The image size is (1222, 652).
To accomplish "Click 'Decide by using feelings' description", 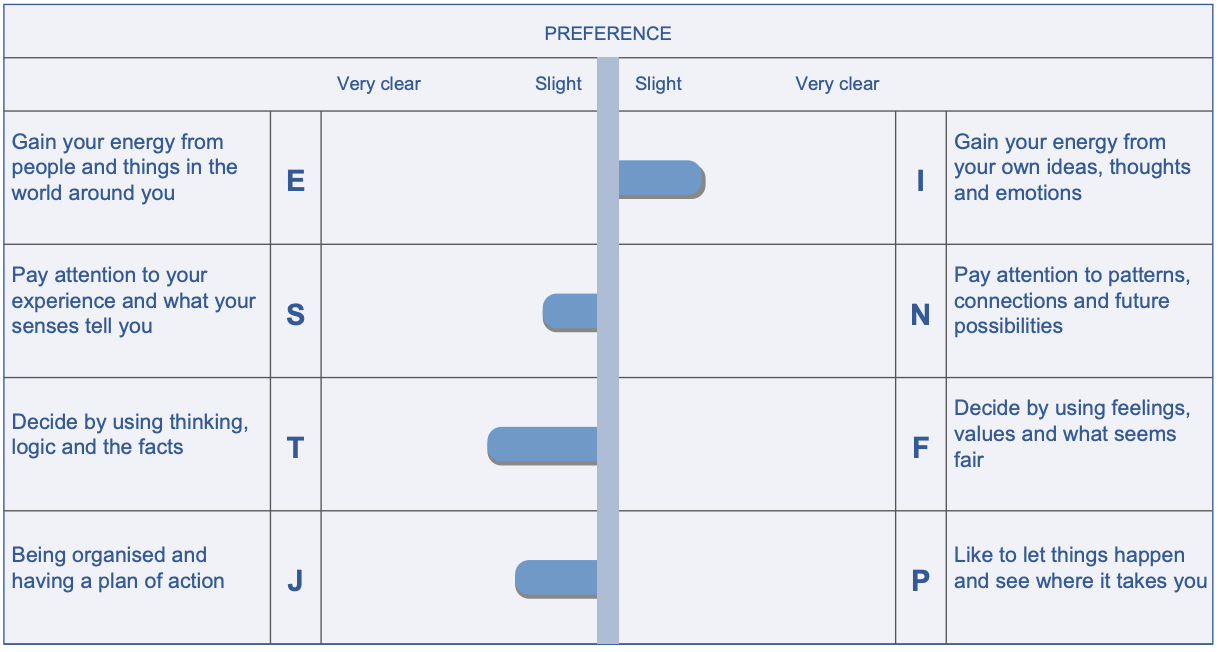I will 1071,434.
